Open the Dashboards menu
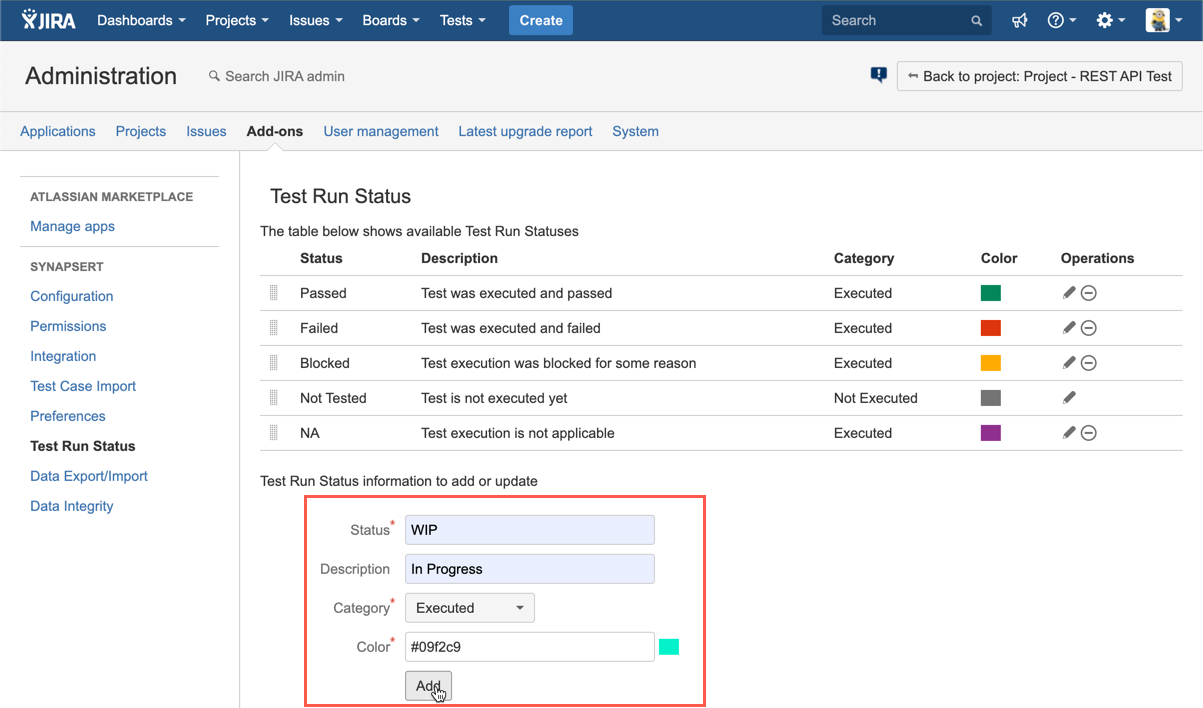This screenshot has width=1203, height=708. (141, 20)
